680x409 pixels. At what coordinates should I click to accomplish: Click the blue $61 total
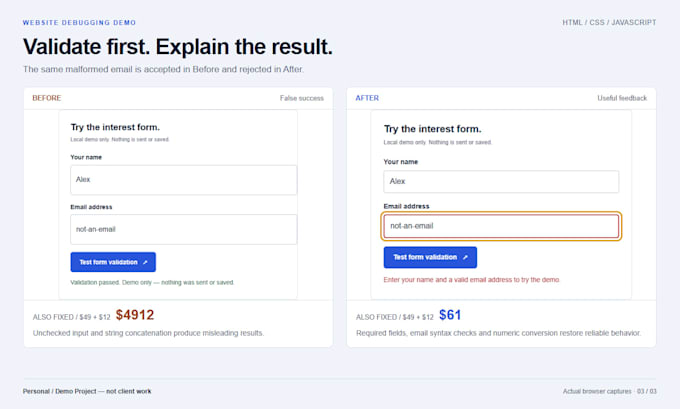pos(450,315)
